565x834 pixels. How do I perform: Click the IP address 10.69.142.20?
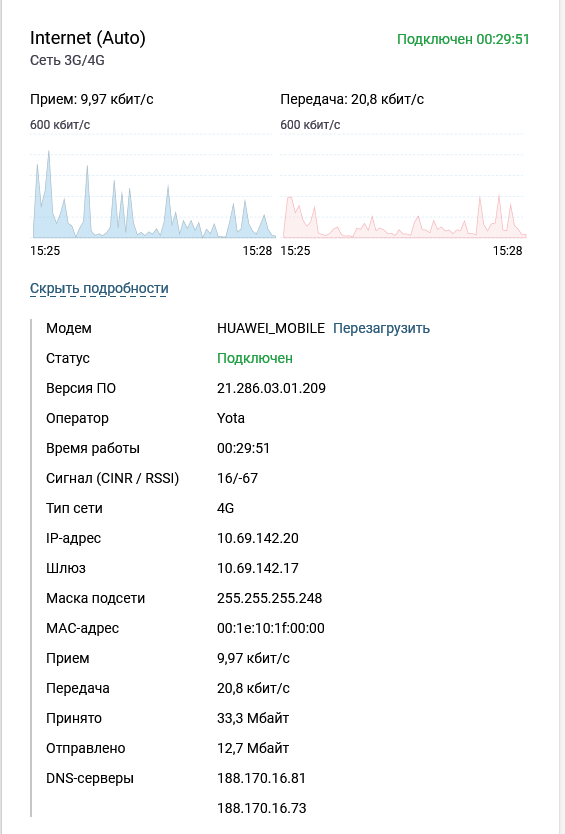point(257,538)
